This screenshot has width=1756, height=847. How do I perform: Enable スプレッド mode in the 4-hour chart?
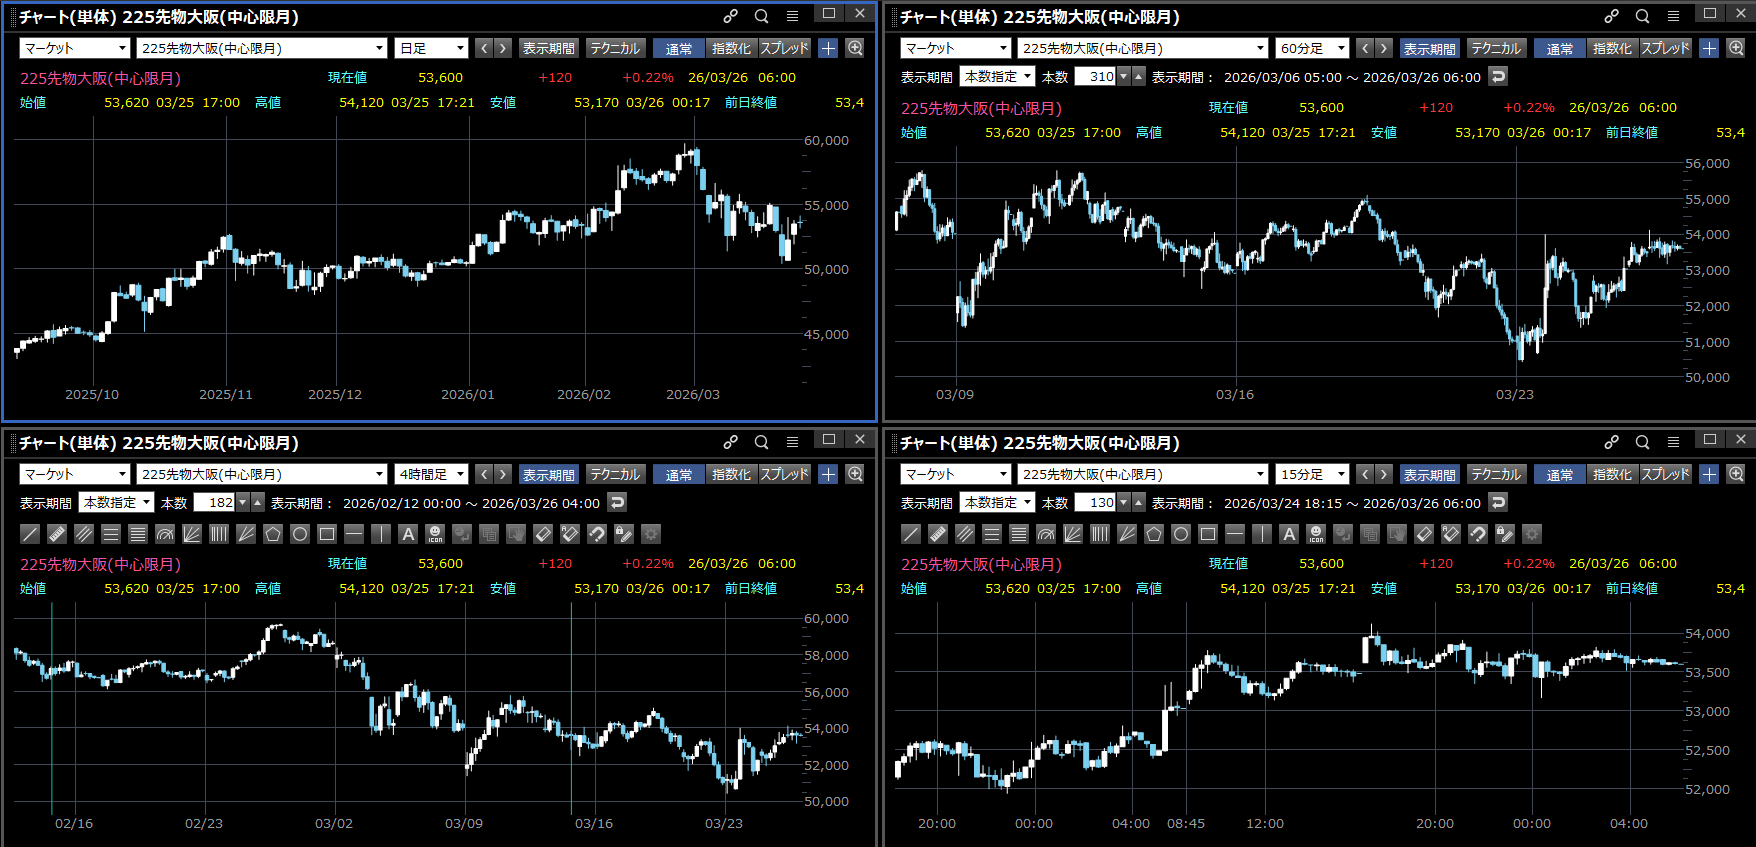pos(784,474)
